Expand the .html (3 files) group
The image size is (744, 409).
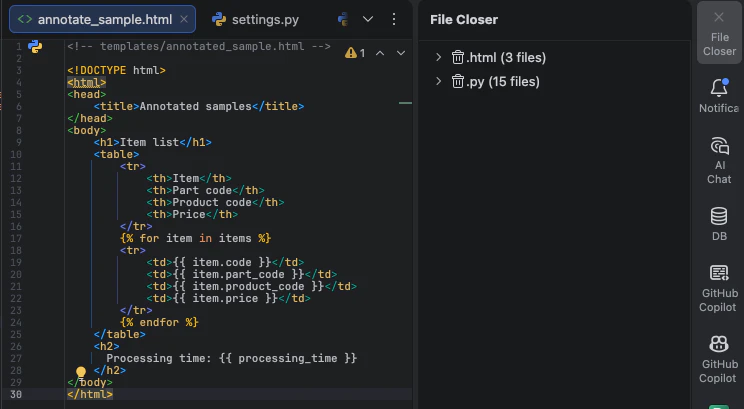438,57
